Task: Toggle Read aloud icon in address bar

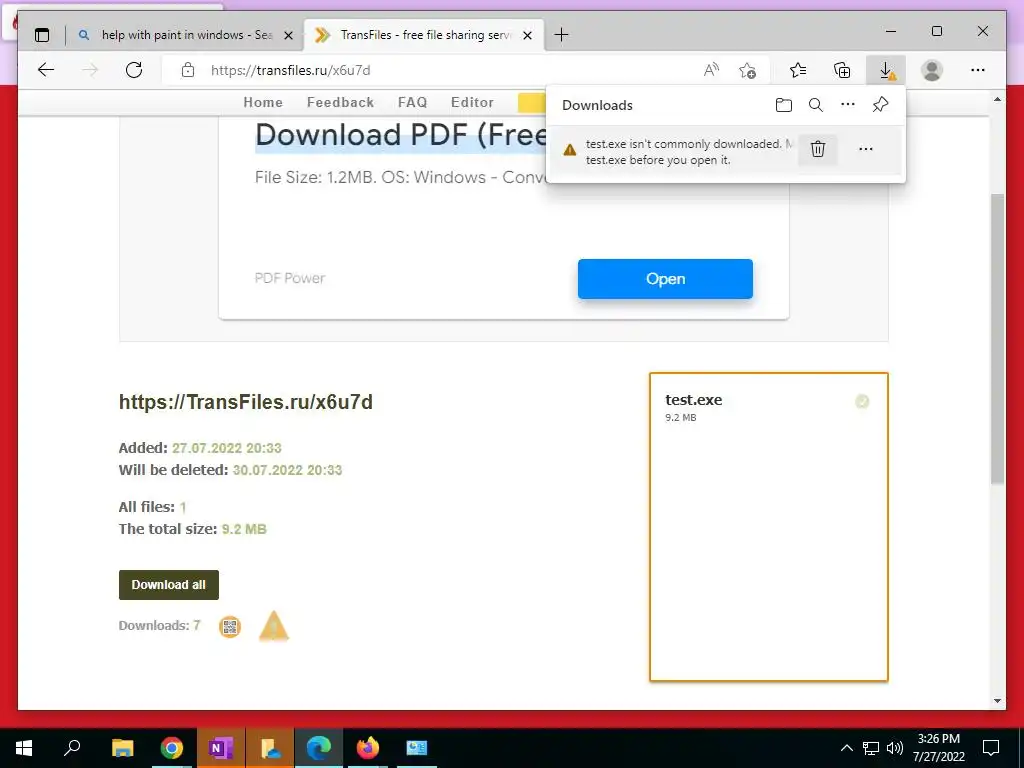Action: tap(711, 70)
